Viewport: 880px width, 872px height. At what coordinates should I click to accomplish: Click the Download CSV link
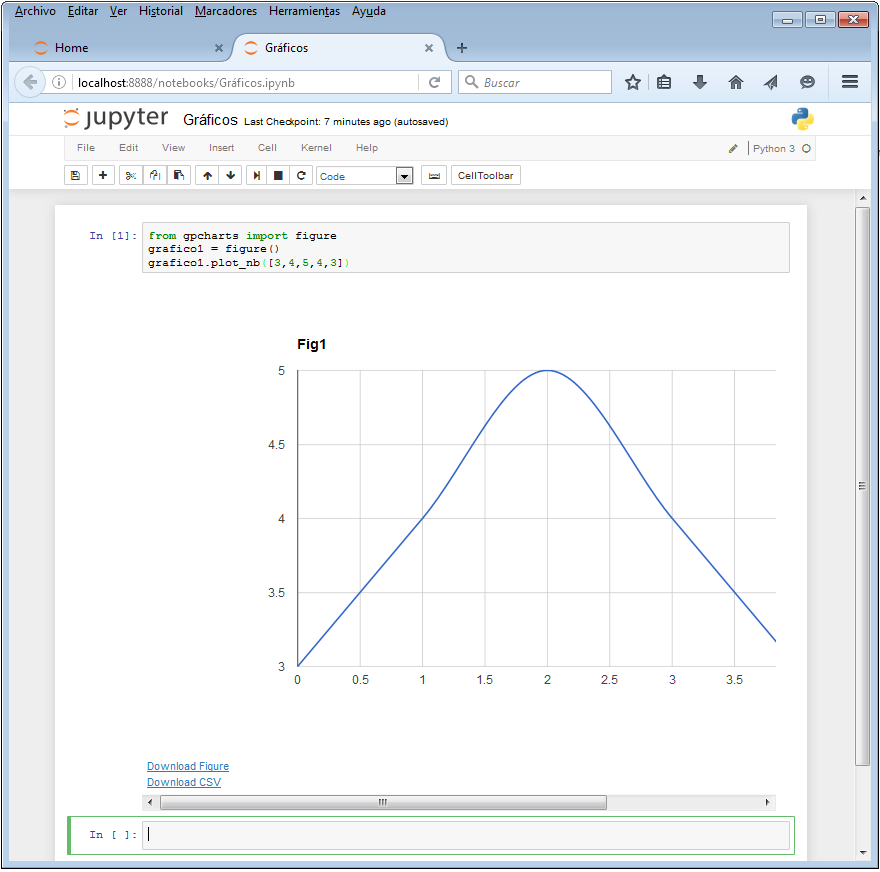[183, 782]
